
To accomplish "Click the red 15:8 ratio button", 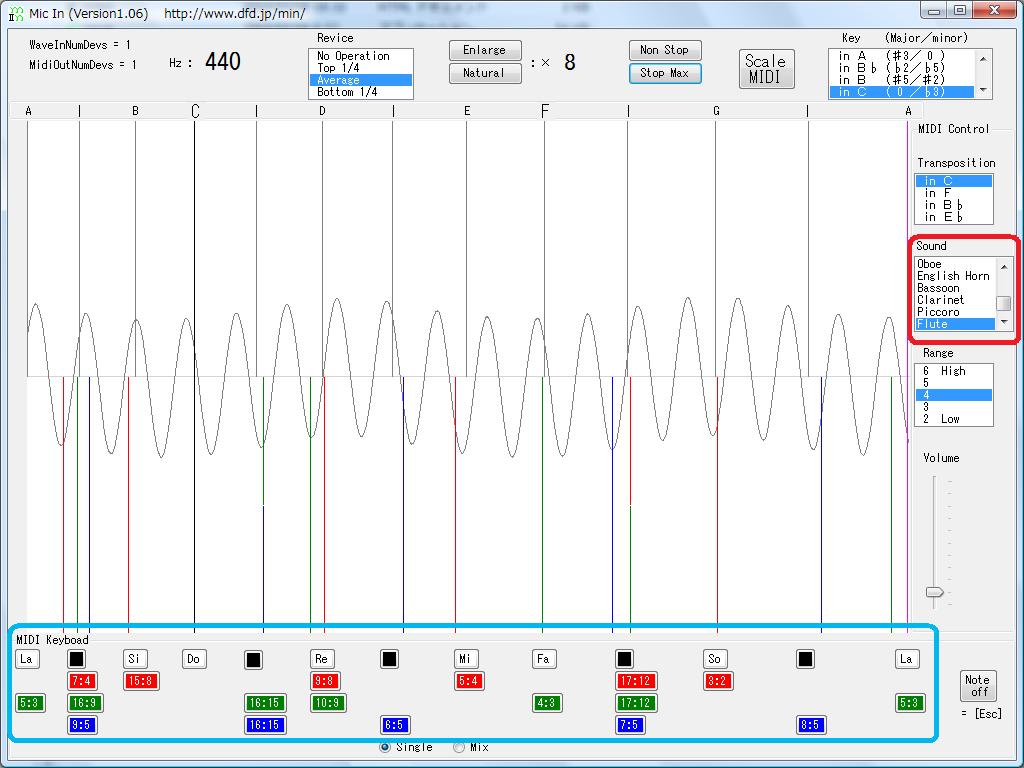I will tap(141, 681).
